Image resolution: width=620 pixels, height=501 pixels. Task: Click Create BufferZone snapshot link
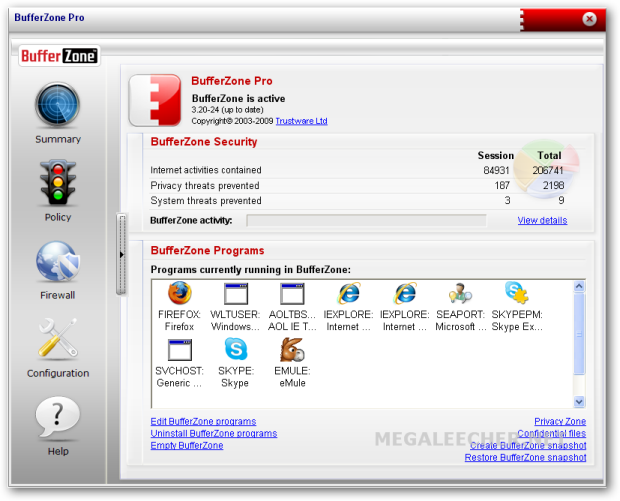[x=528, y=445]
